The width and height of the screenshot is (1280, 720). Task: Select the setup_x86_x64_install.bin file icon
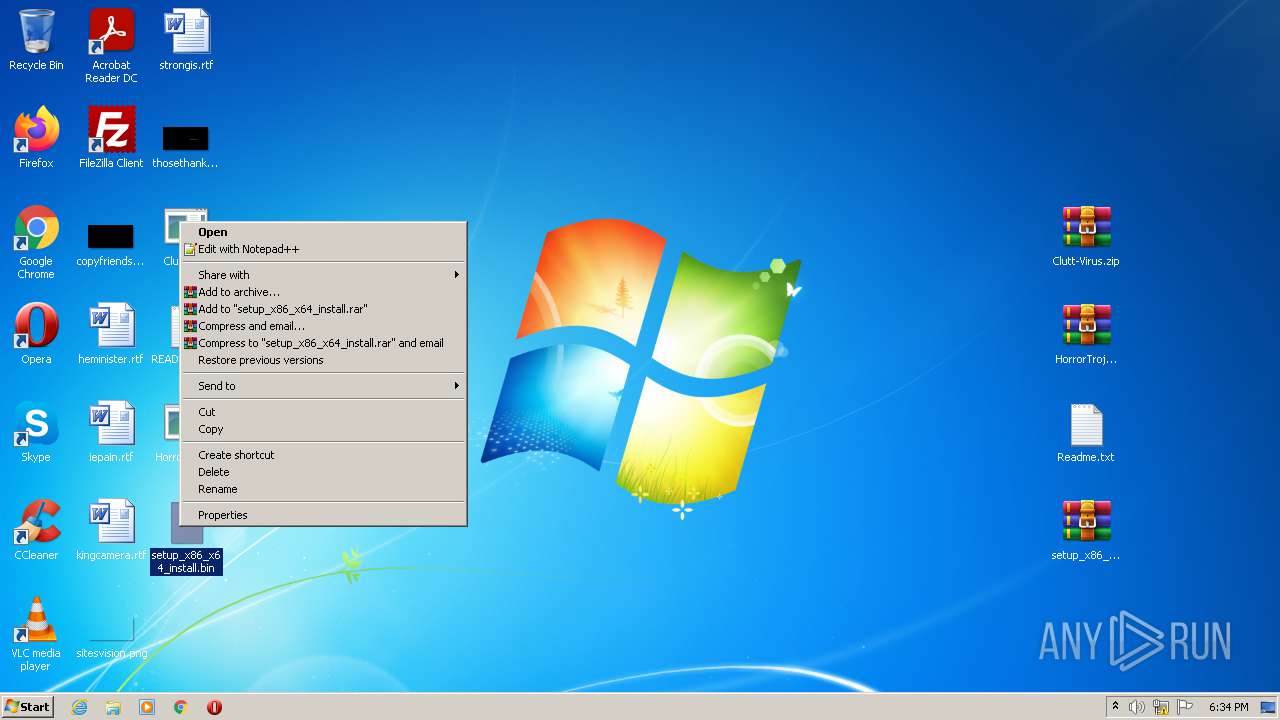(x=186, y=537)
